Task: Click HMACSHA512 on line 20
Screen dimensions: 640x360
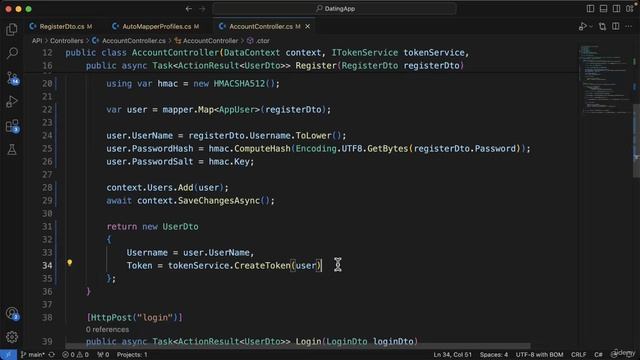Action: tap(239, 84)
